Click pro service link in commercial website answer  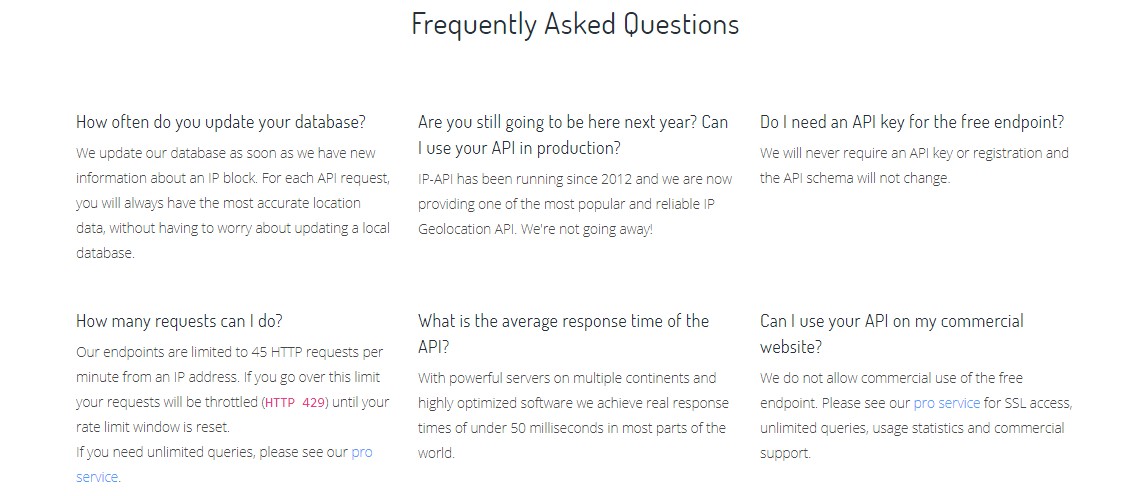pyautogui.click(x=947, y=403)
